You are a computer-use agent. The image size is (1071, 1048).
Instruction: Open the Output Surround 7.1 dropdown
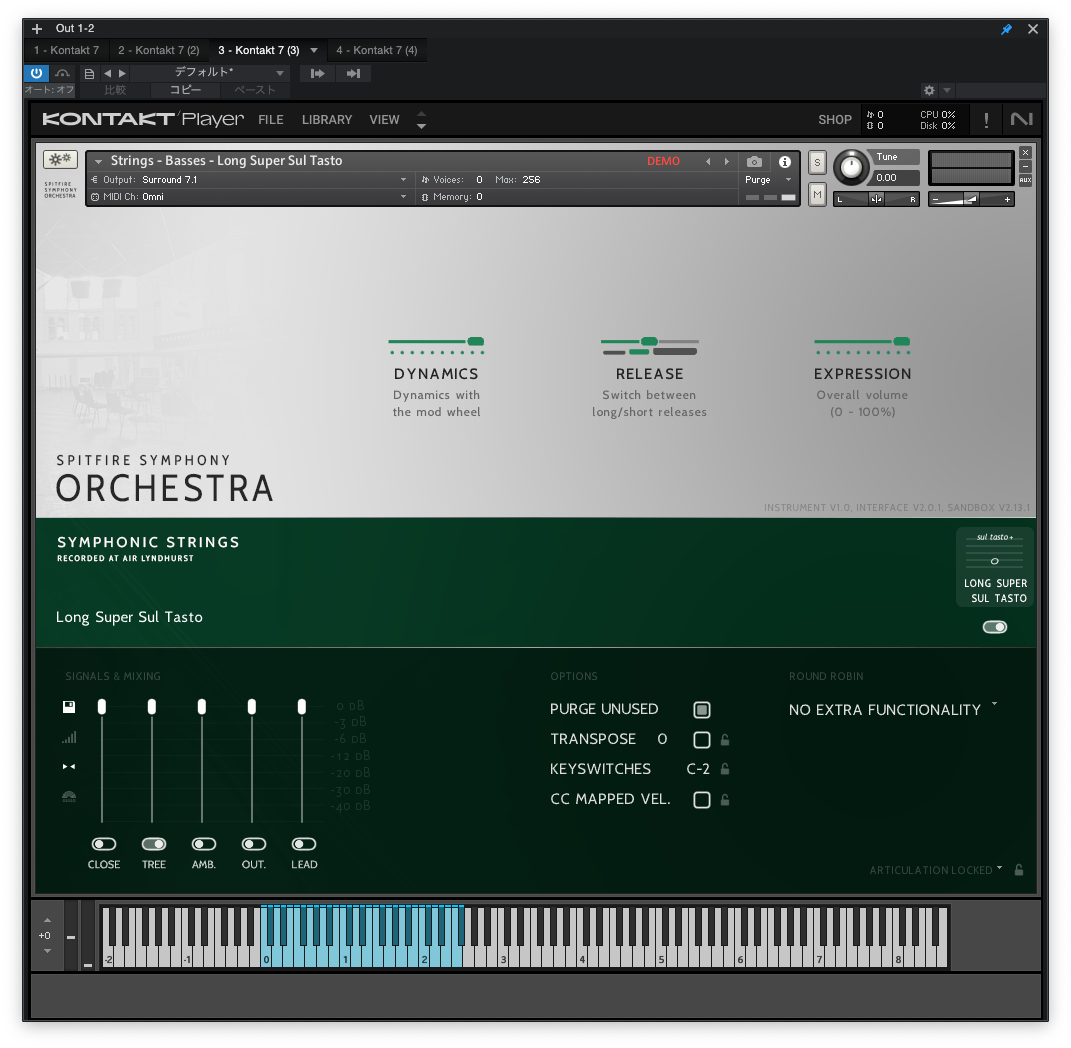249,180
